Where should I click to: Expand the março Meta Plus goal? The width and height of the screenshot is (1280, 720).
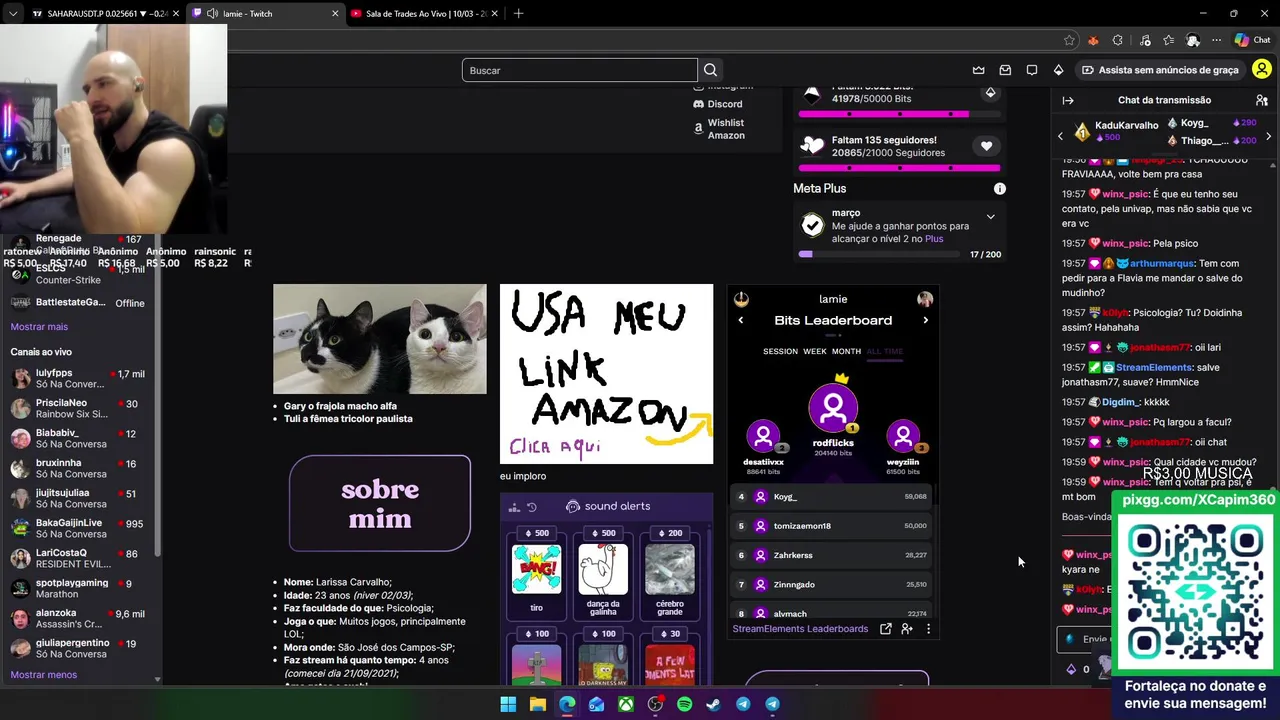[x=990, y=216]
